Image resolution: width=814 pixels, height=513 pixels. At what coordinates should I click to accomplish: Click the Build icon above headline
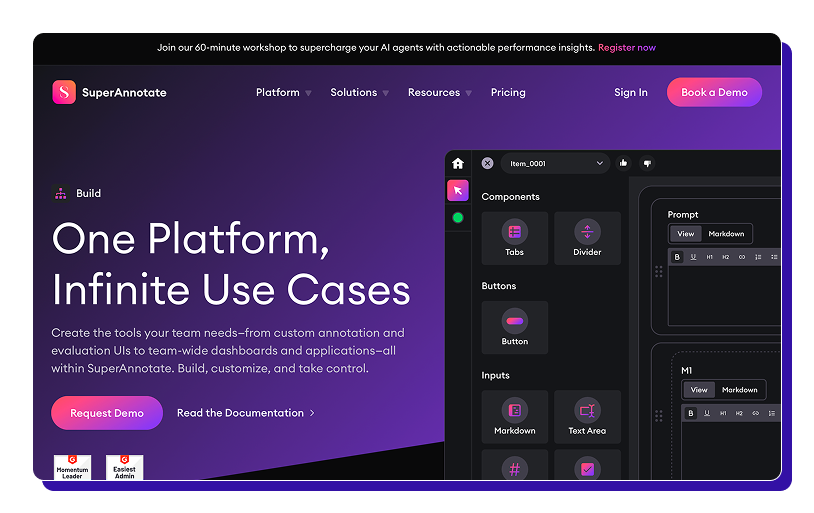(x=61, y=193)
